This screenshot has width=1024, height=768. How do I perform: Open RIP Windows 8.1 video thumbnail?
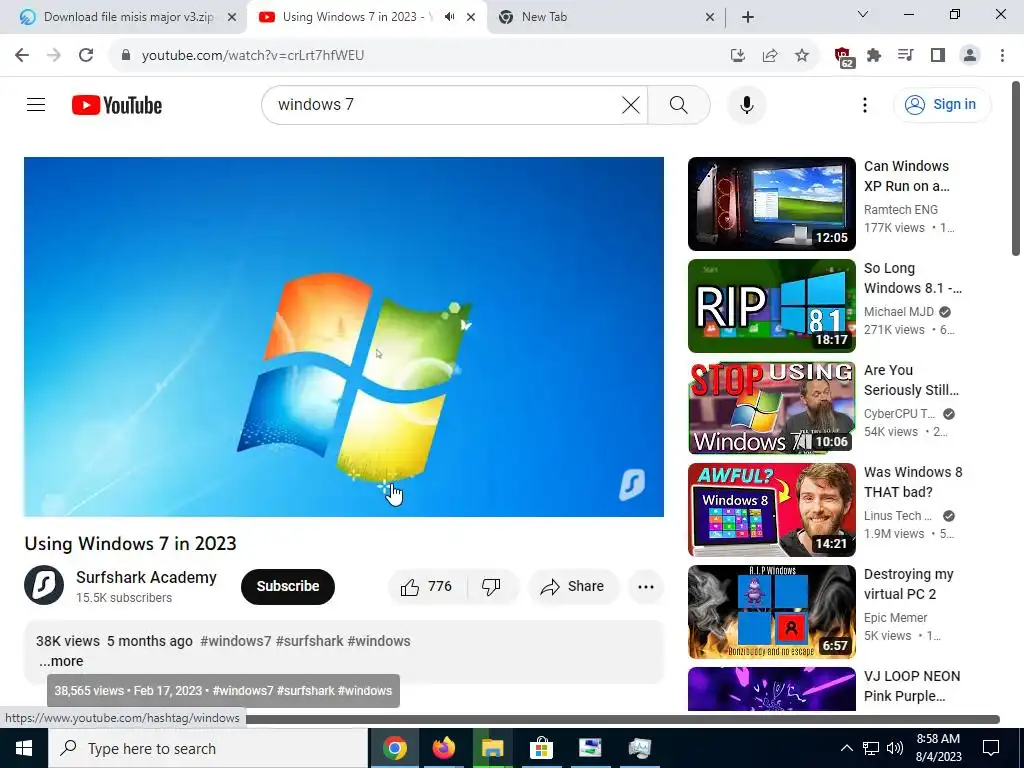[771, 306]
